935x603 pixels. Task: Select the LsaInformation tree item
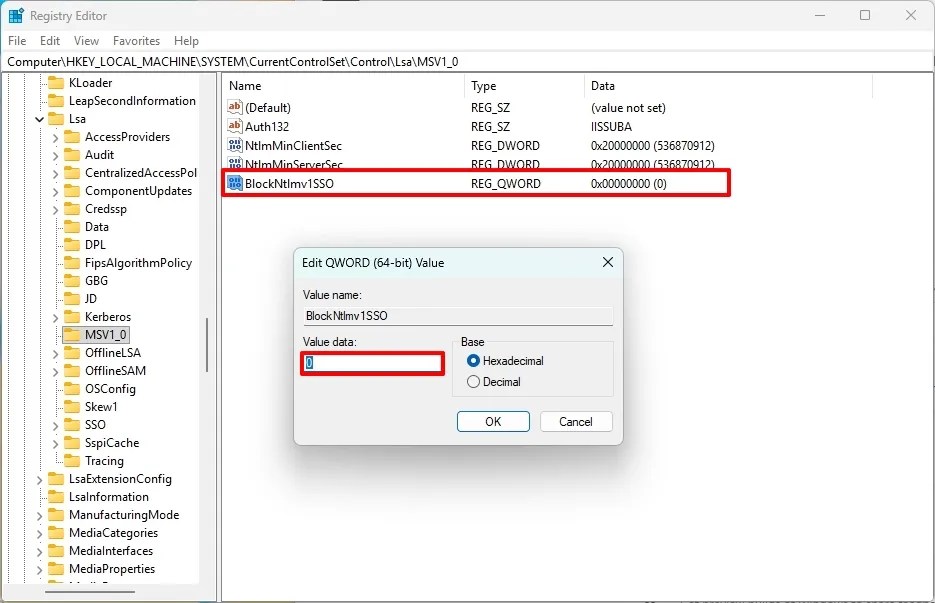109,497
